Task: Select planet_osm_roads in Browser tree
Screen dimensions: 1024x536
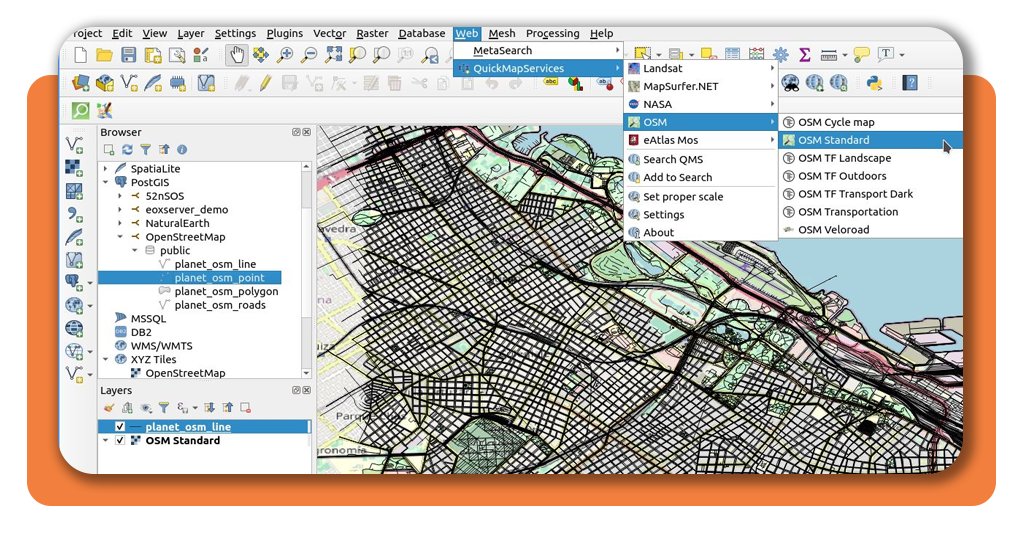Action: [219, 305]
